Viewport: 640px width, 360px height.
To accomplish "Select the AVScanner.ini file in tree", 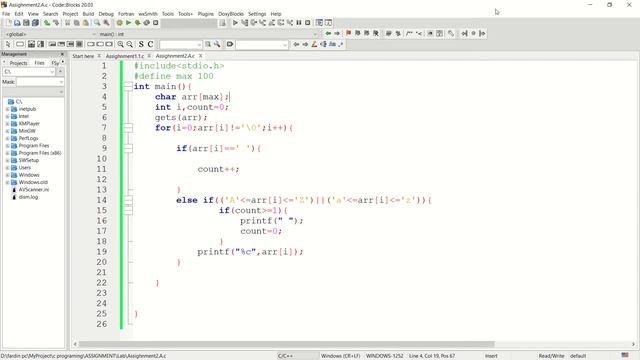I will click(34, 190).
